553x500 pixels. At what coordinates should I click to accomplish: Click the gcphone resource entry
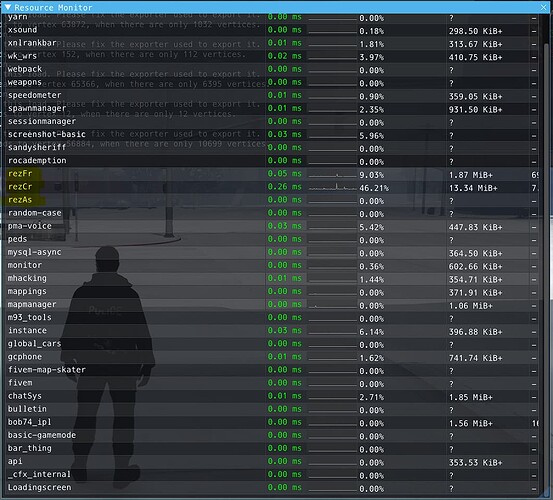[x=25, y=357]
